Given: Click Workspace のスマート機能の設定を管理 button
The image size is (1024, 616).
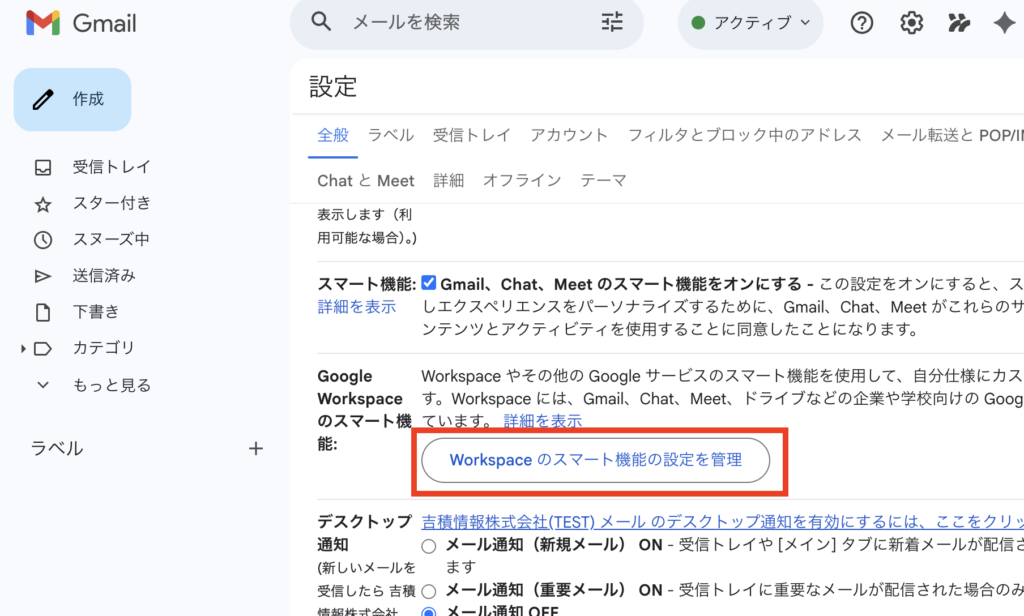Looking at the screenshot, I should point(596,460).
